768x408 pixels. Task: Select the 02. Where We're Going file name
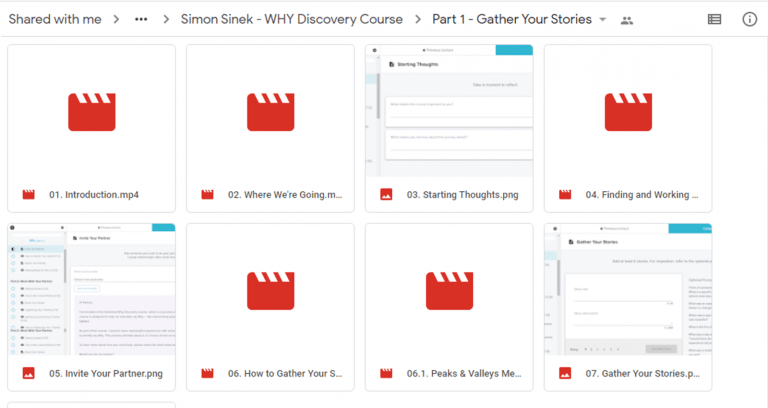pos(285,194)
